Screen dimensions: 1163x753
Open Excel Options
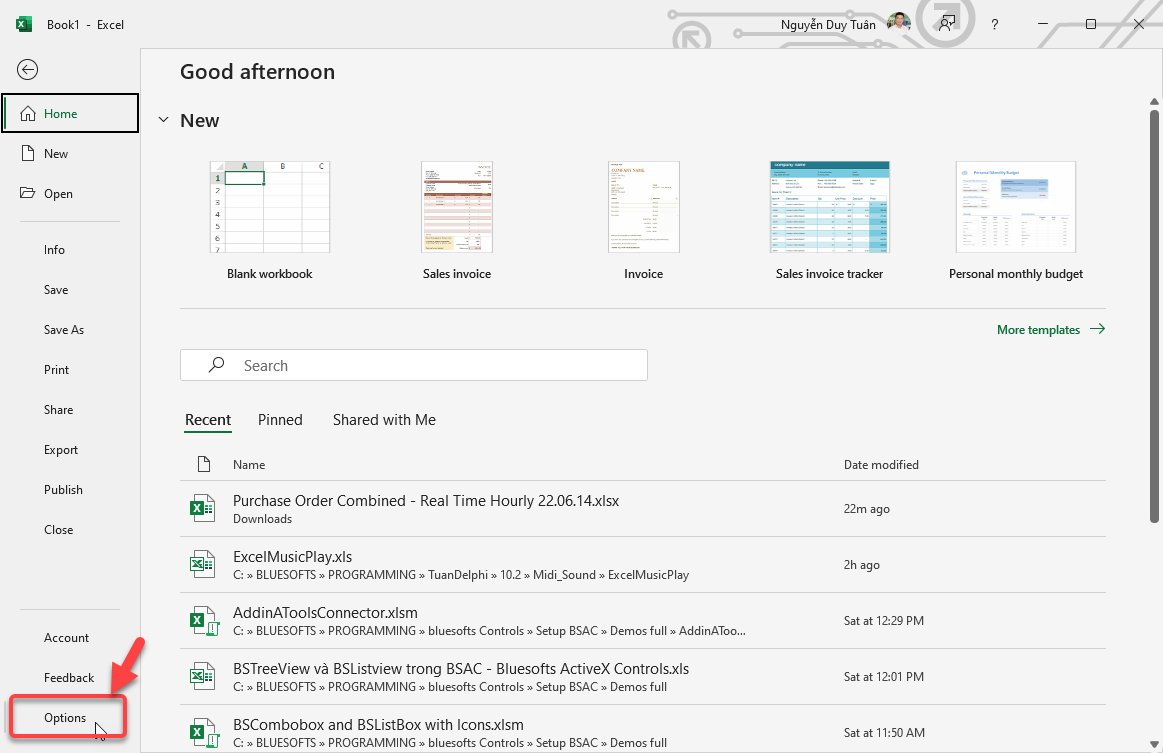[x=67, y=717]
